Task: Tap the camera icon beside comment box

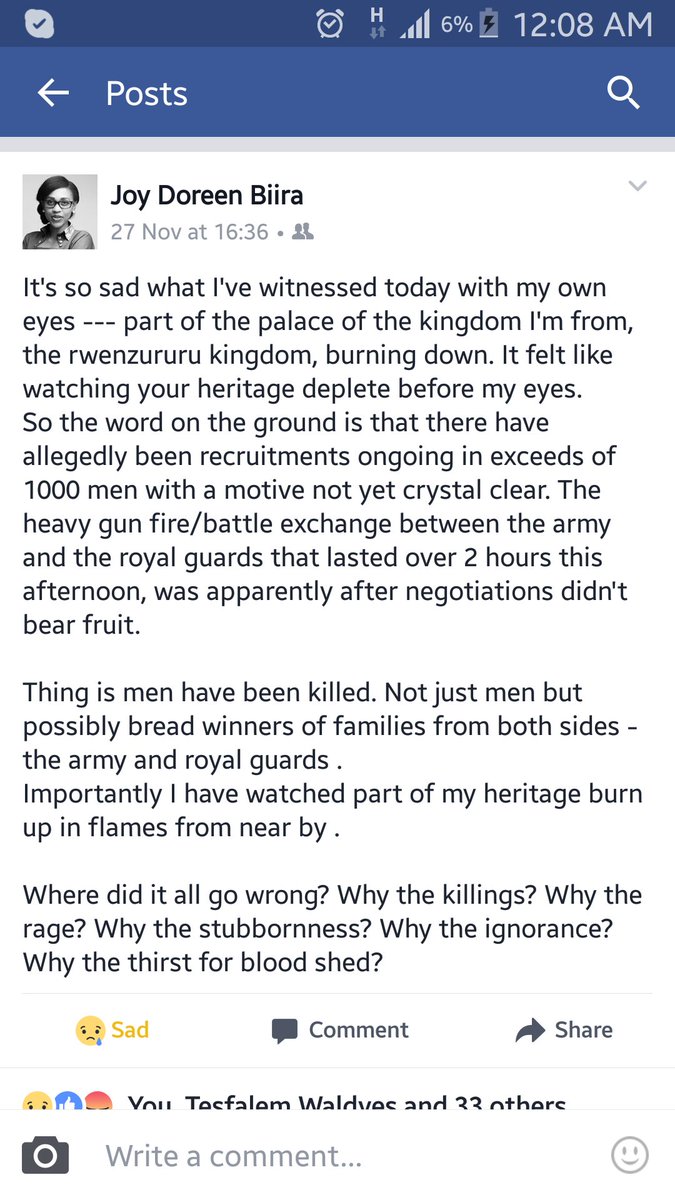Action: coord(45,1157)
